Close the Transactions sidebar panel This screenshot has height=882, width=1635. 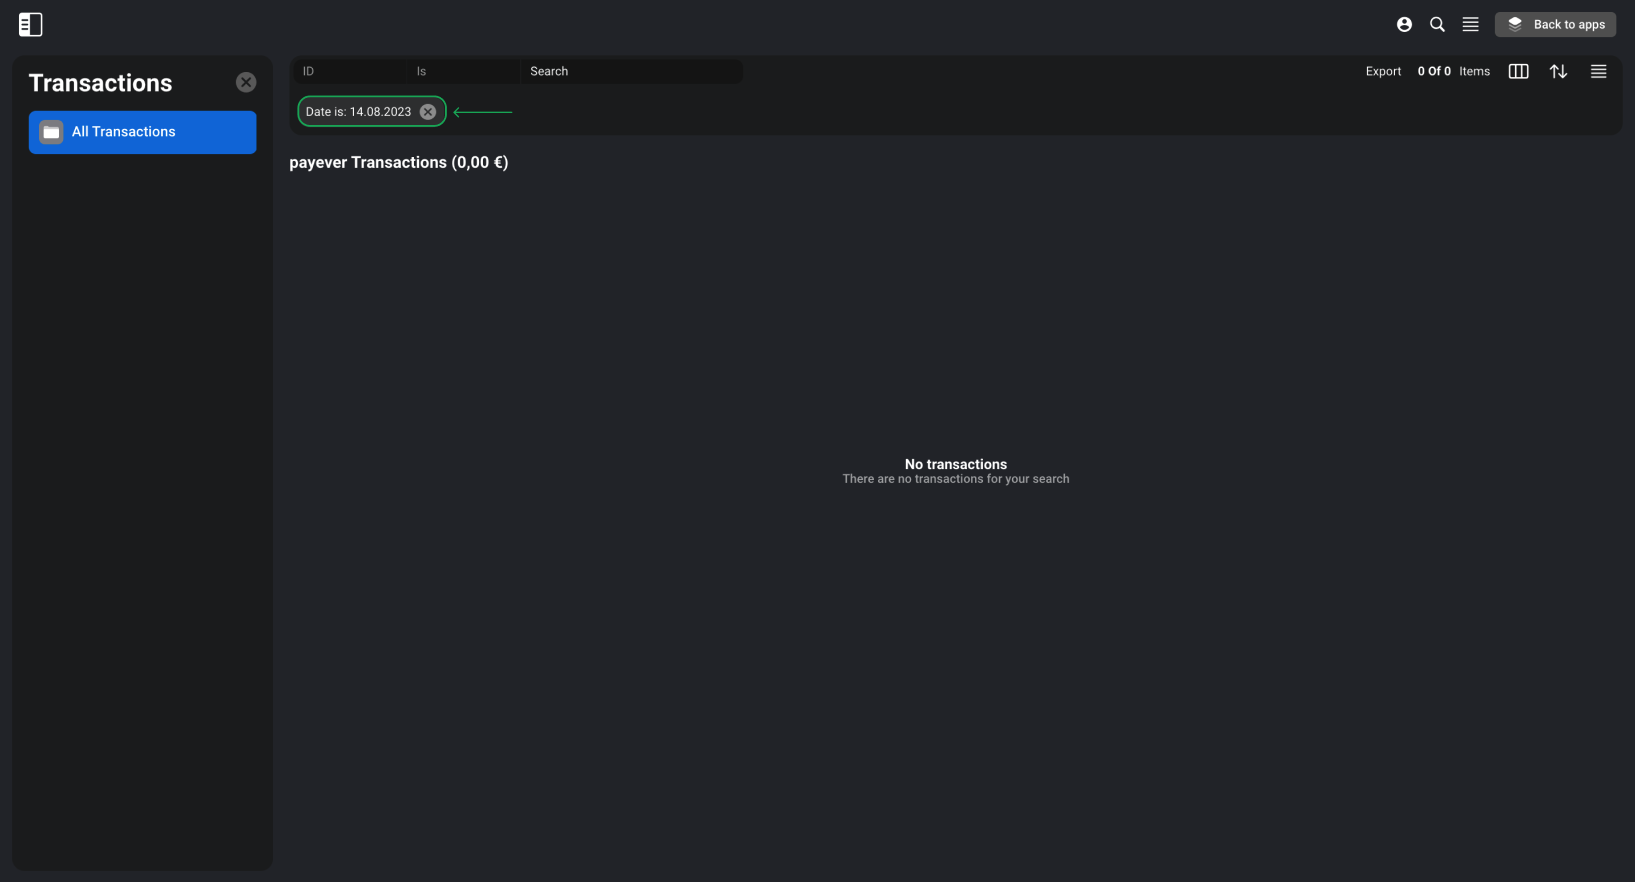[x=246, y=82]
